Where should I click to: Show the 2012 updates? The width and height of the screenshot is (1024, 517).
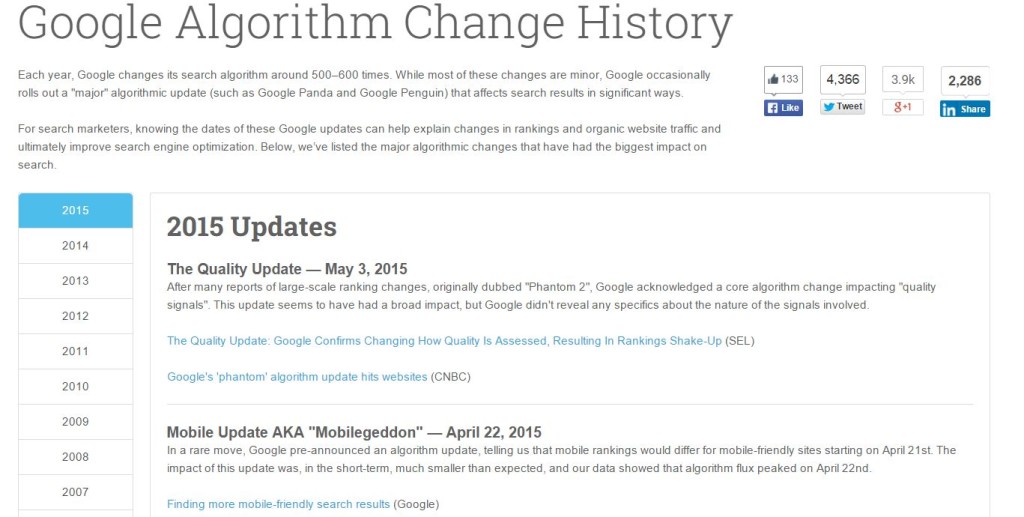[x=75, y=316]
